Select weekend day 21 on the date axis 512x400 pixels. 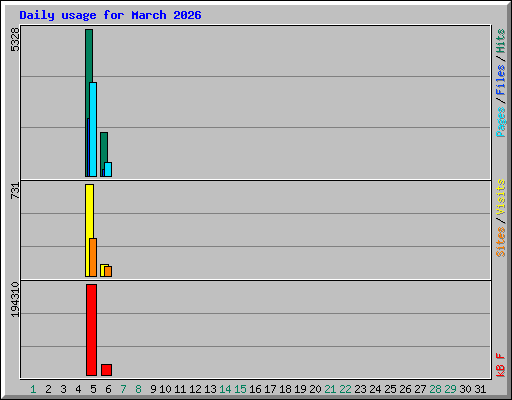330,389
